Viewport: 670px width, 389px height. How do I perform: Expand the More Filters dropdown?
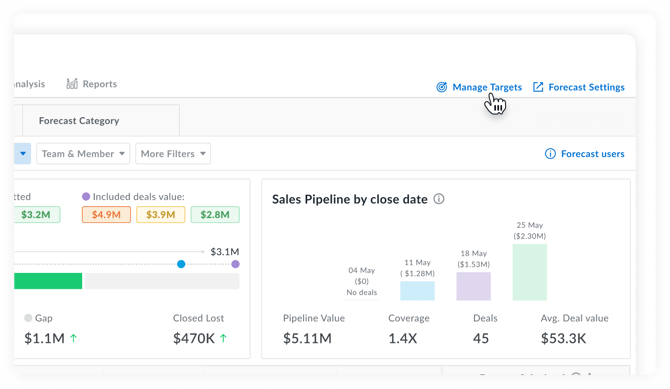pyautogui.click(x=173, y=153)
